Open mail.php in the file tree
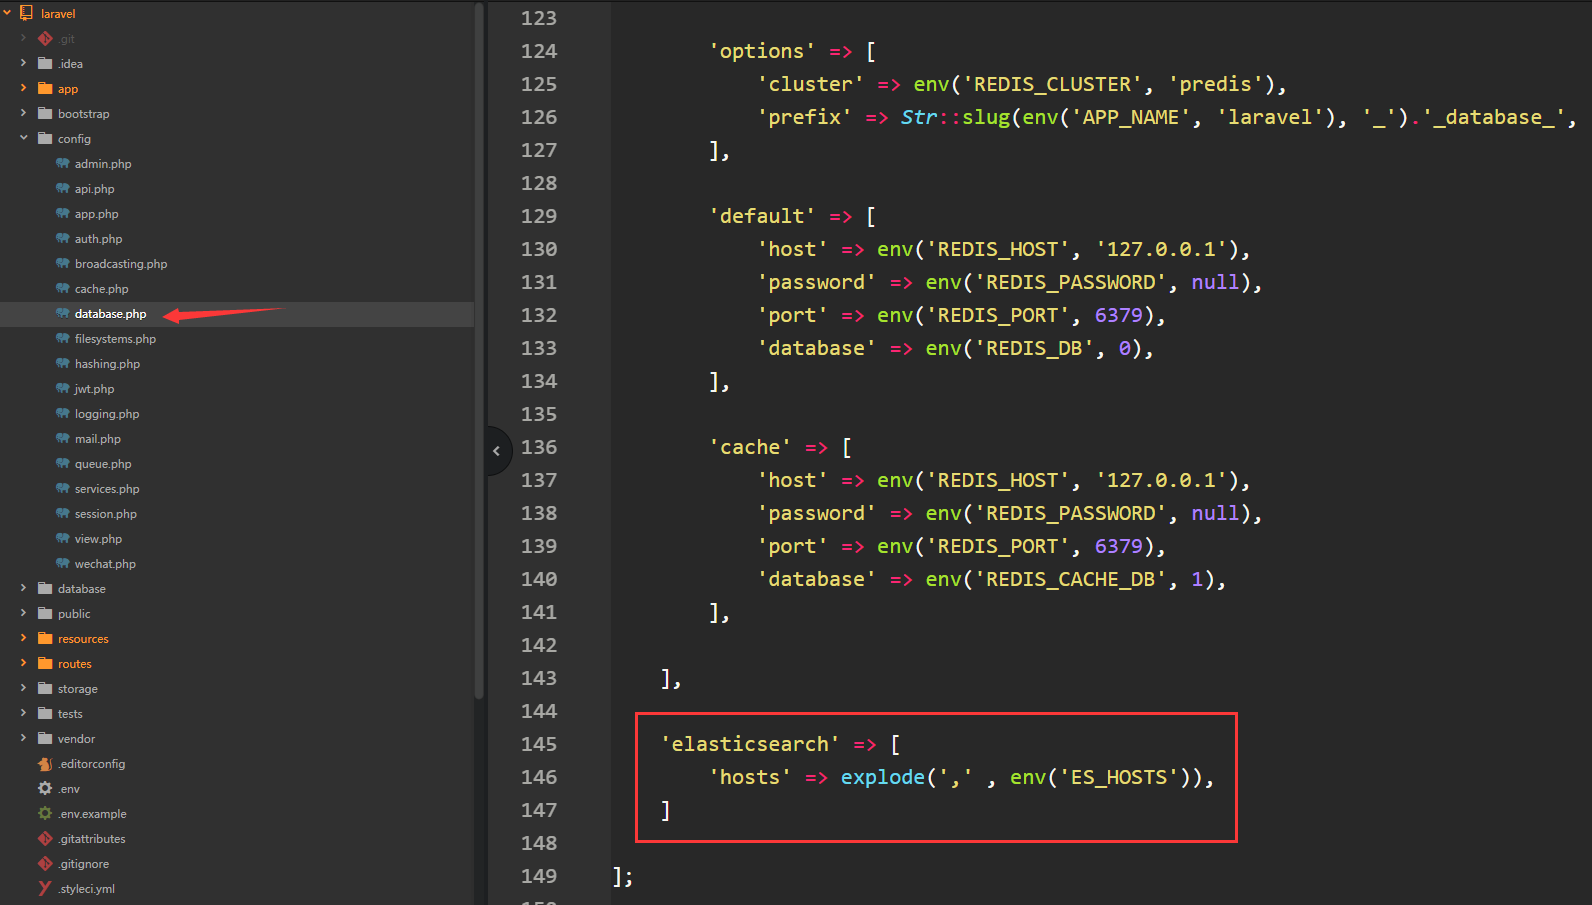1592x905 pixels. point(97,439)
